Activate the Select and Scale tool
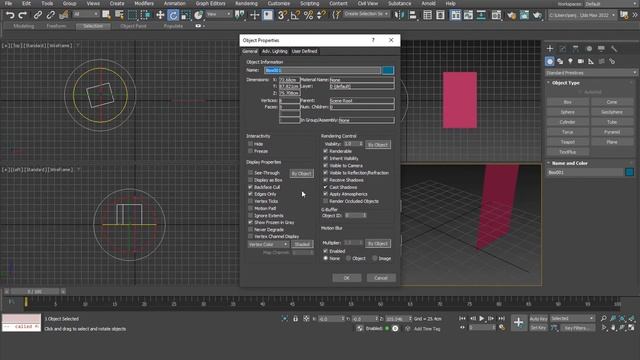Viewport: 640px width, 360px height. [186, 15]
